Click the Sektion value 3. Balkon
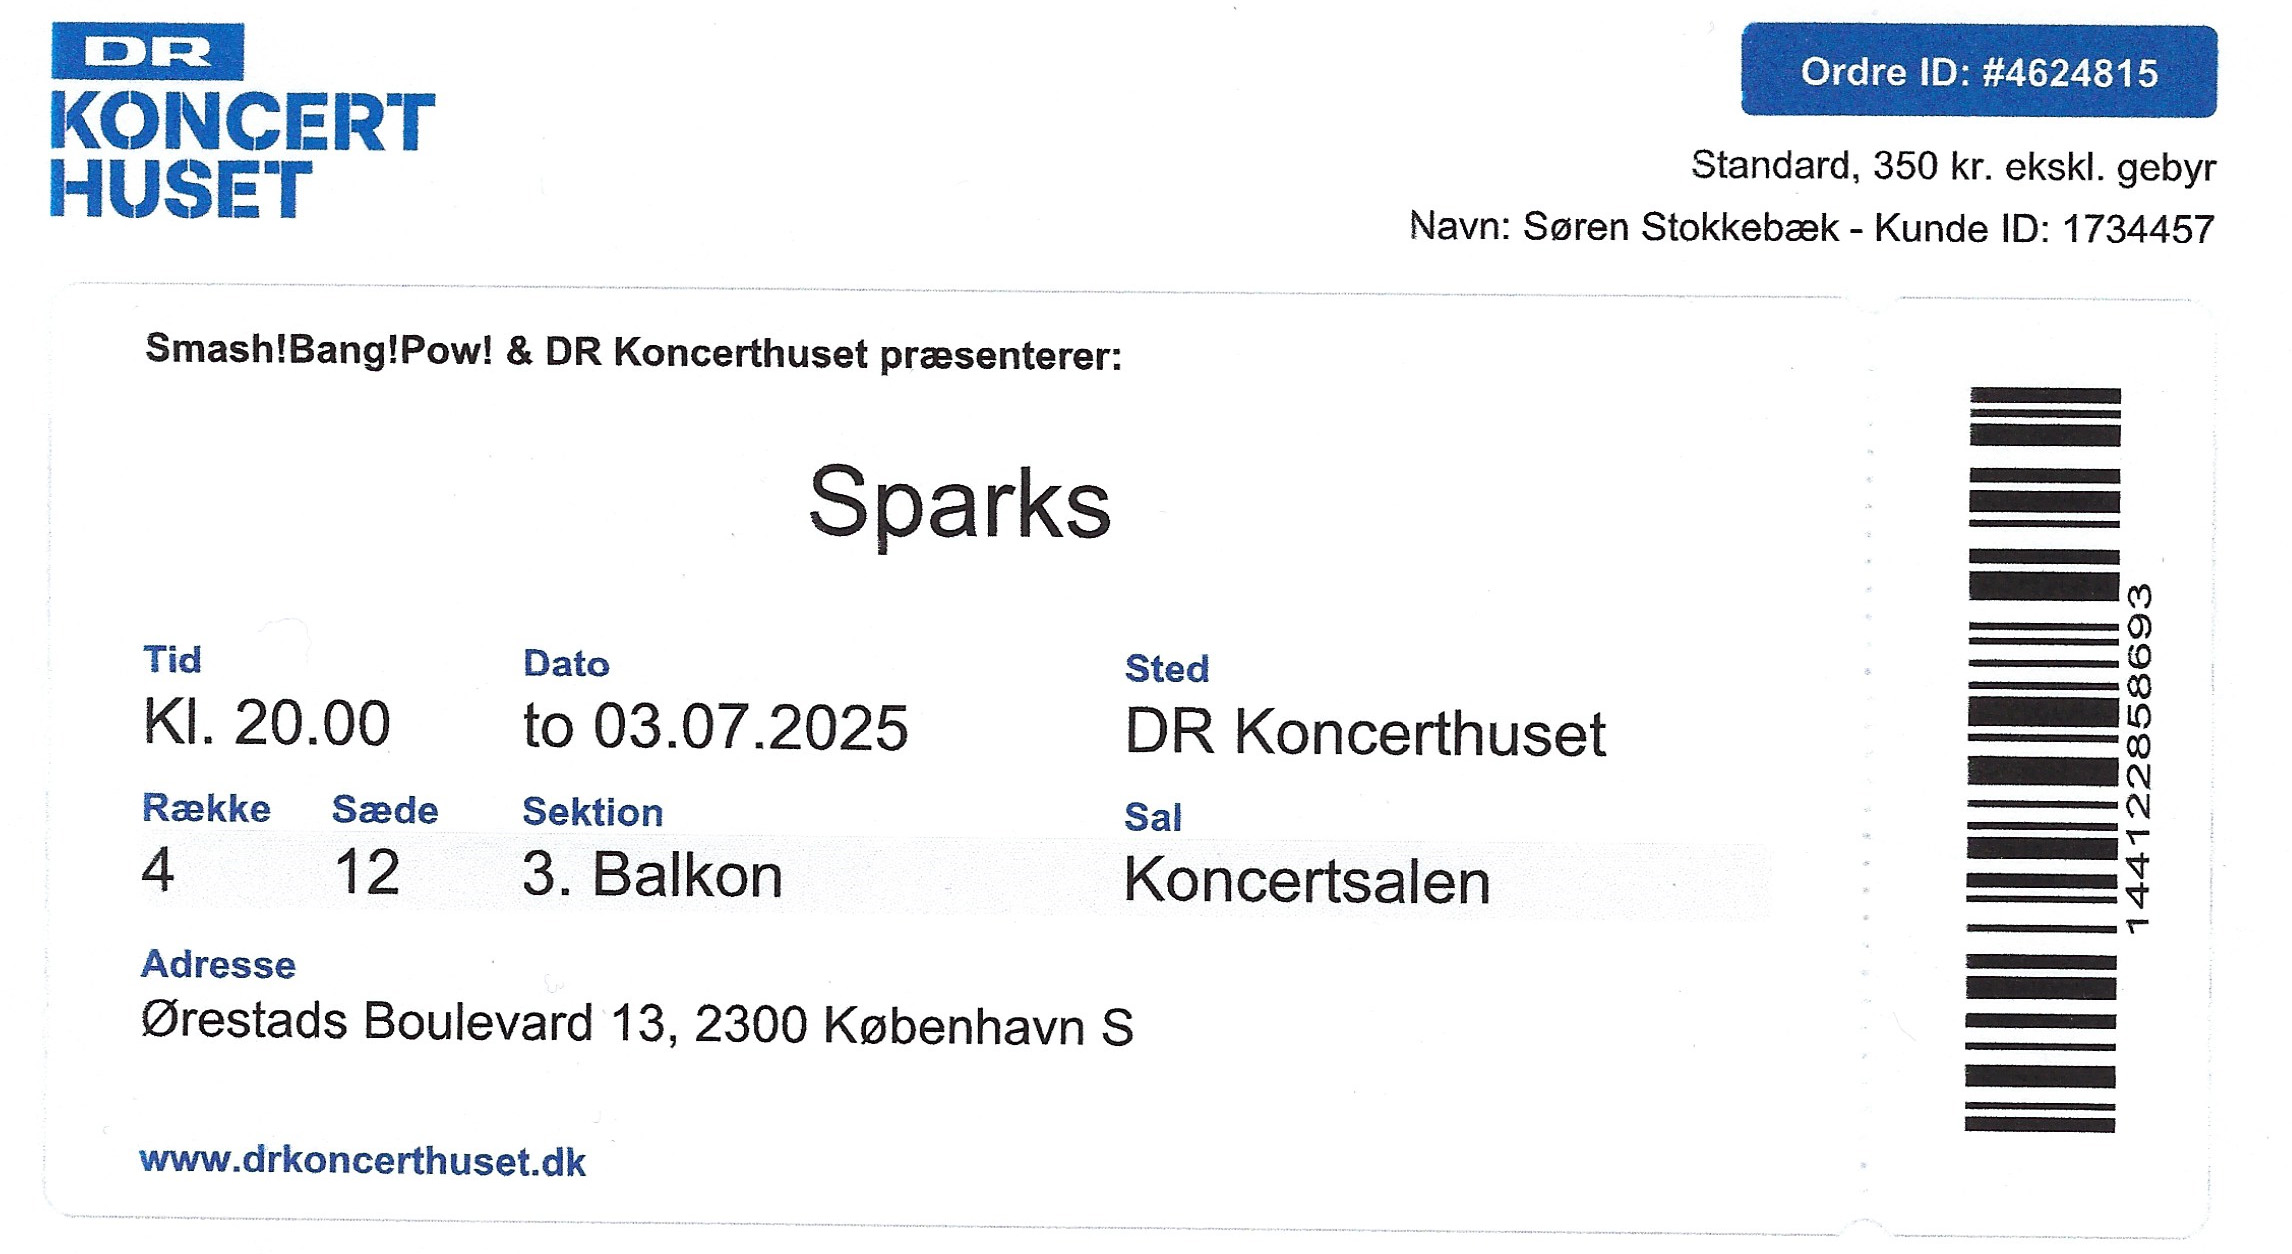Viewport: 2292px width, 1254px height. [652, 875]
